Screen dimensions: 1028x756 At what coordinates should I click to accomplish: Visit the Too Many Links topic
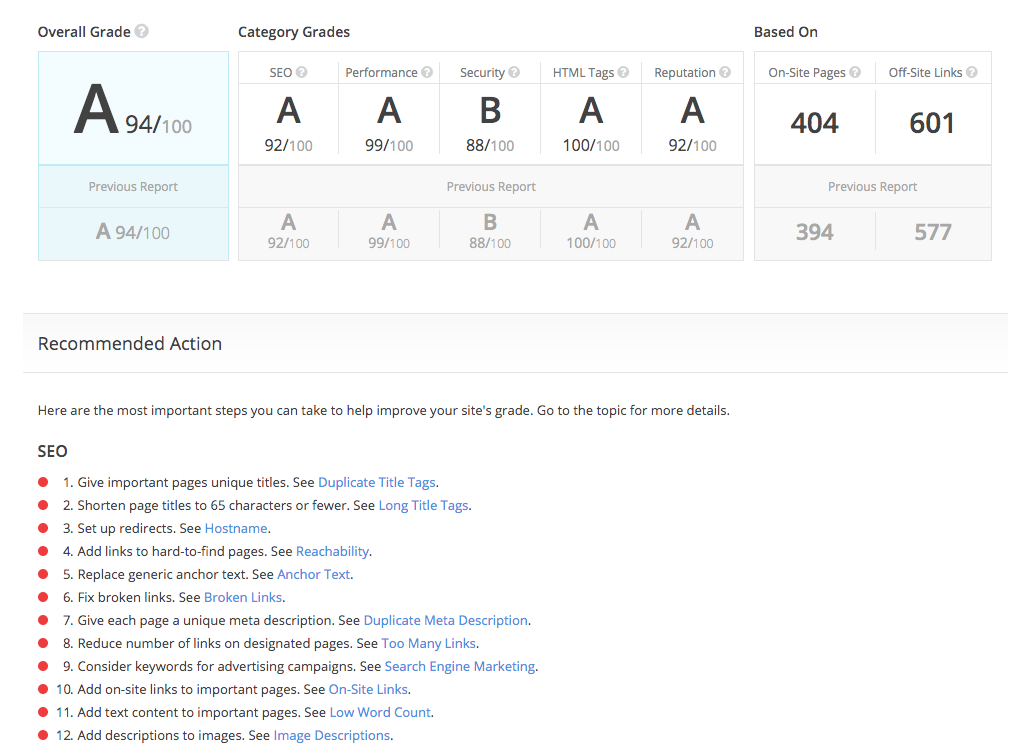pos(428,643)
